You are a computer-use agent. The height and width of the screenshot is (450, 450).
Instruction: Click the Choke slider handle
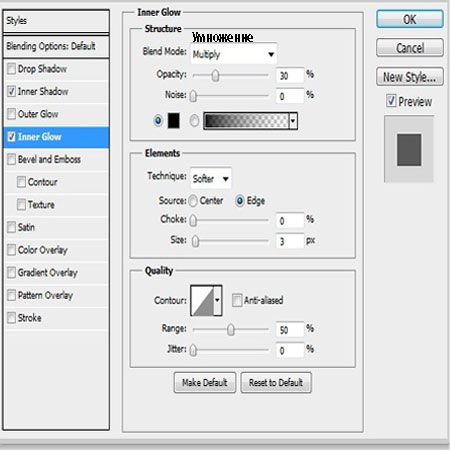(x=193, y=221)
